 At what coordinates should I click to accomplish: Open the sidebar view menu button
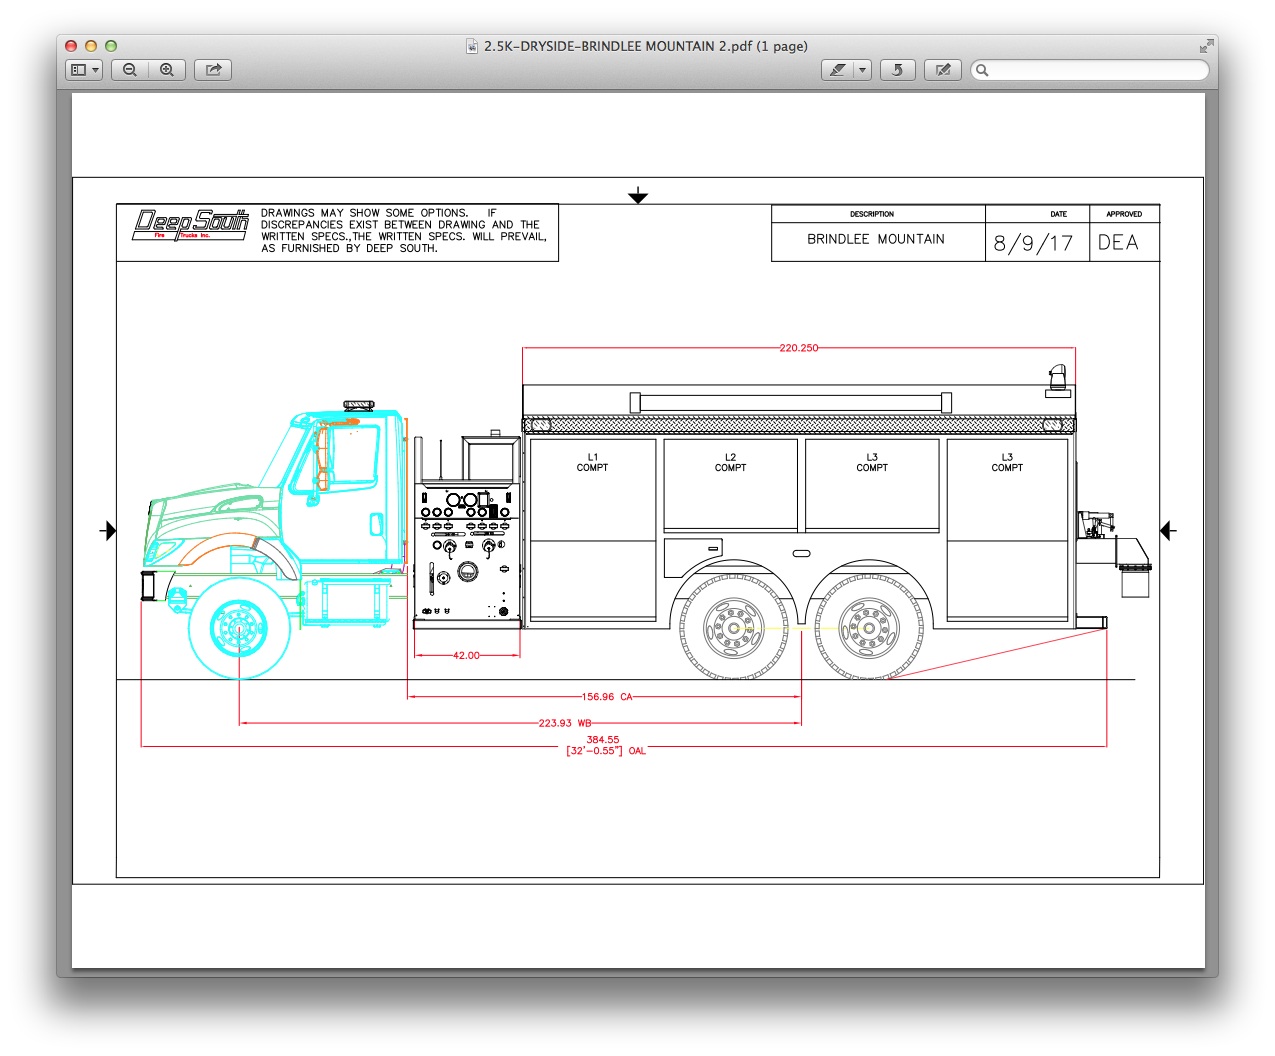(84, 70)
